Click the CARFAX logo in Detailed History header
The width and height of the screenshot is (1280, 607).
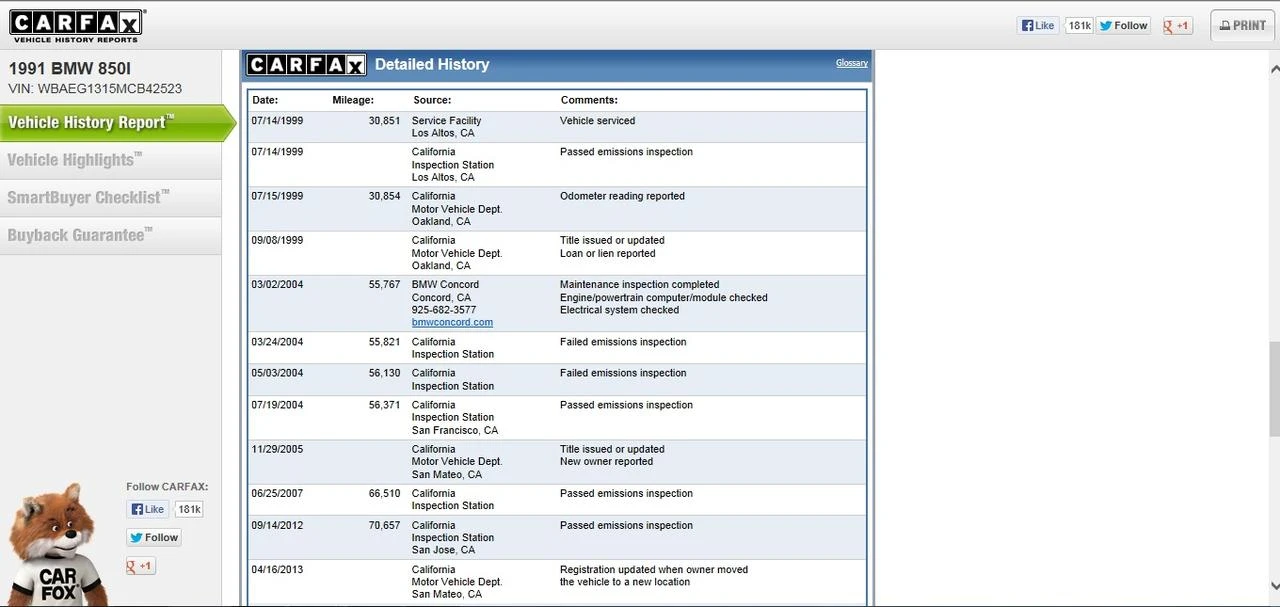306,65
